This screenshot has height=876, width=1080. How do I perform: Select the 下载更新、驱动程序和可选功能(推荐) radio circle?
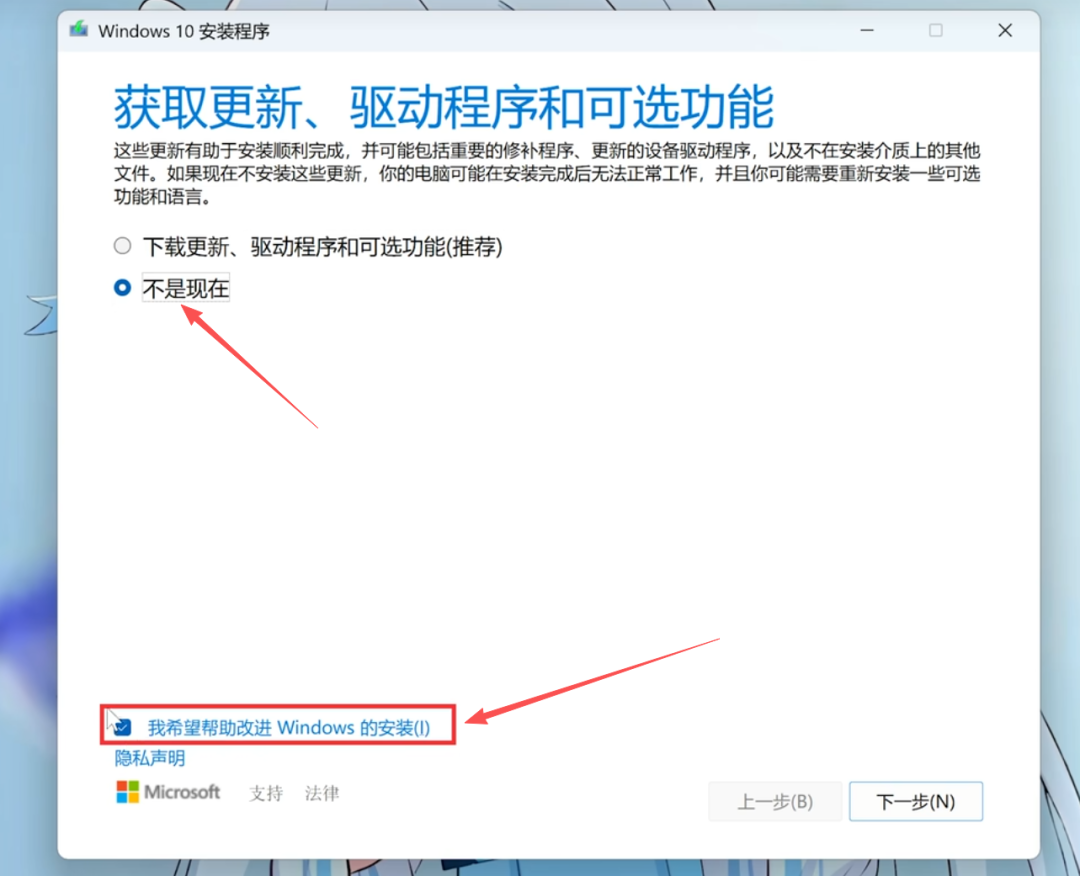[122, 246]
